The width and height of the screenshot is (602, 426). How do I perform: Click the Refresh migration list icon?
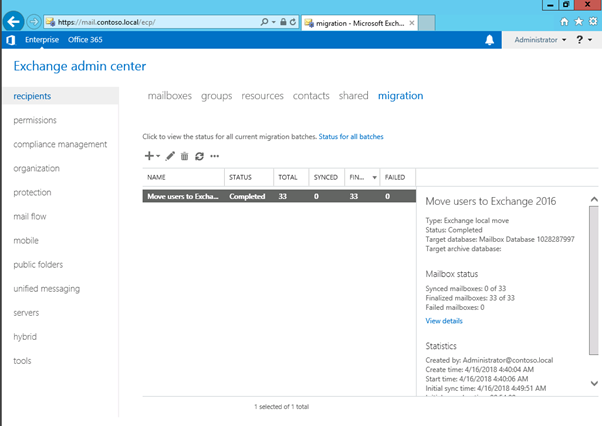199,156
